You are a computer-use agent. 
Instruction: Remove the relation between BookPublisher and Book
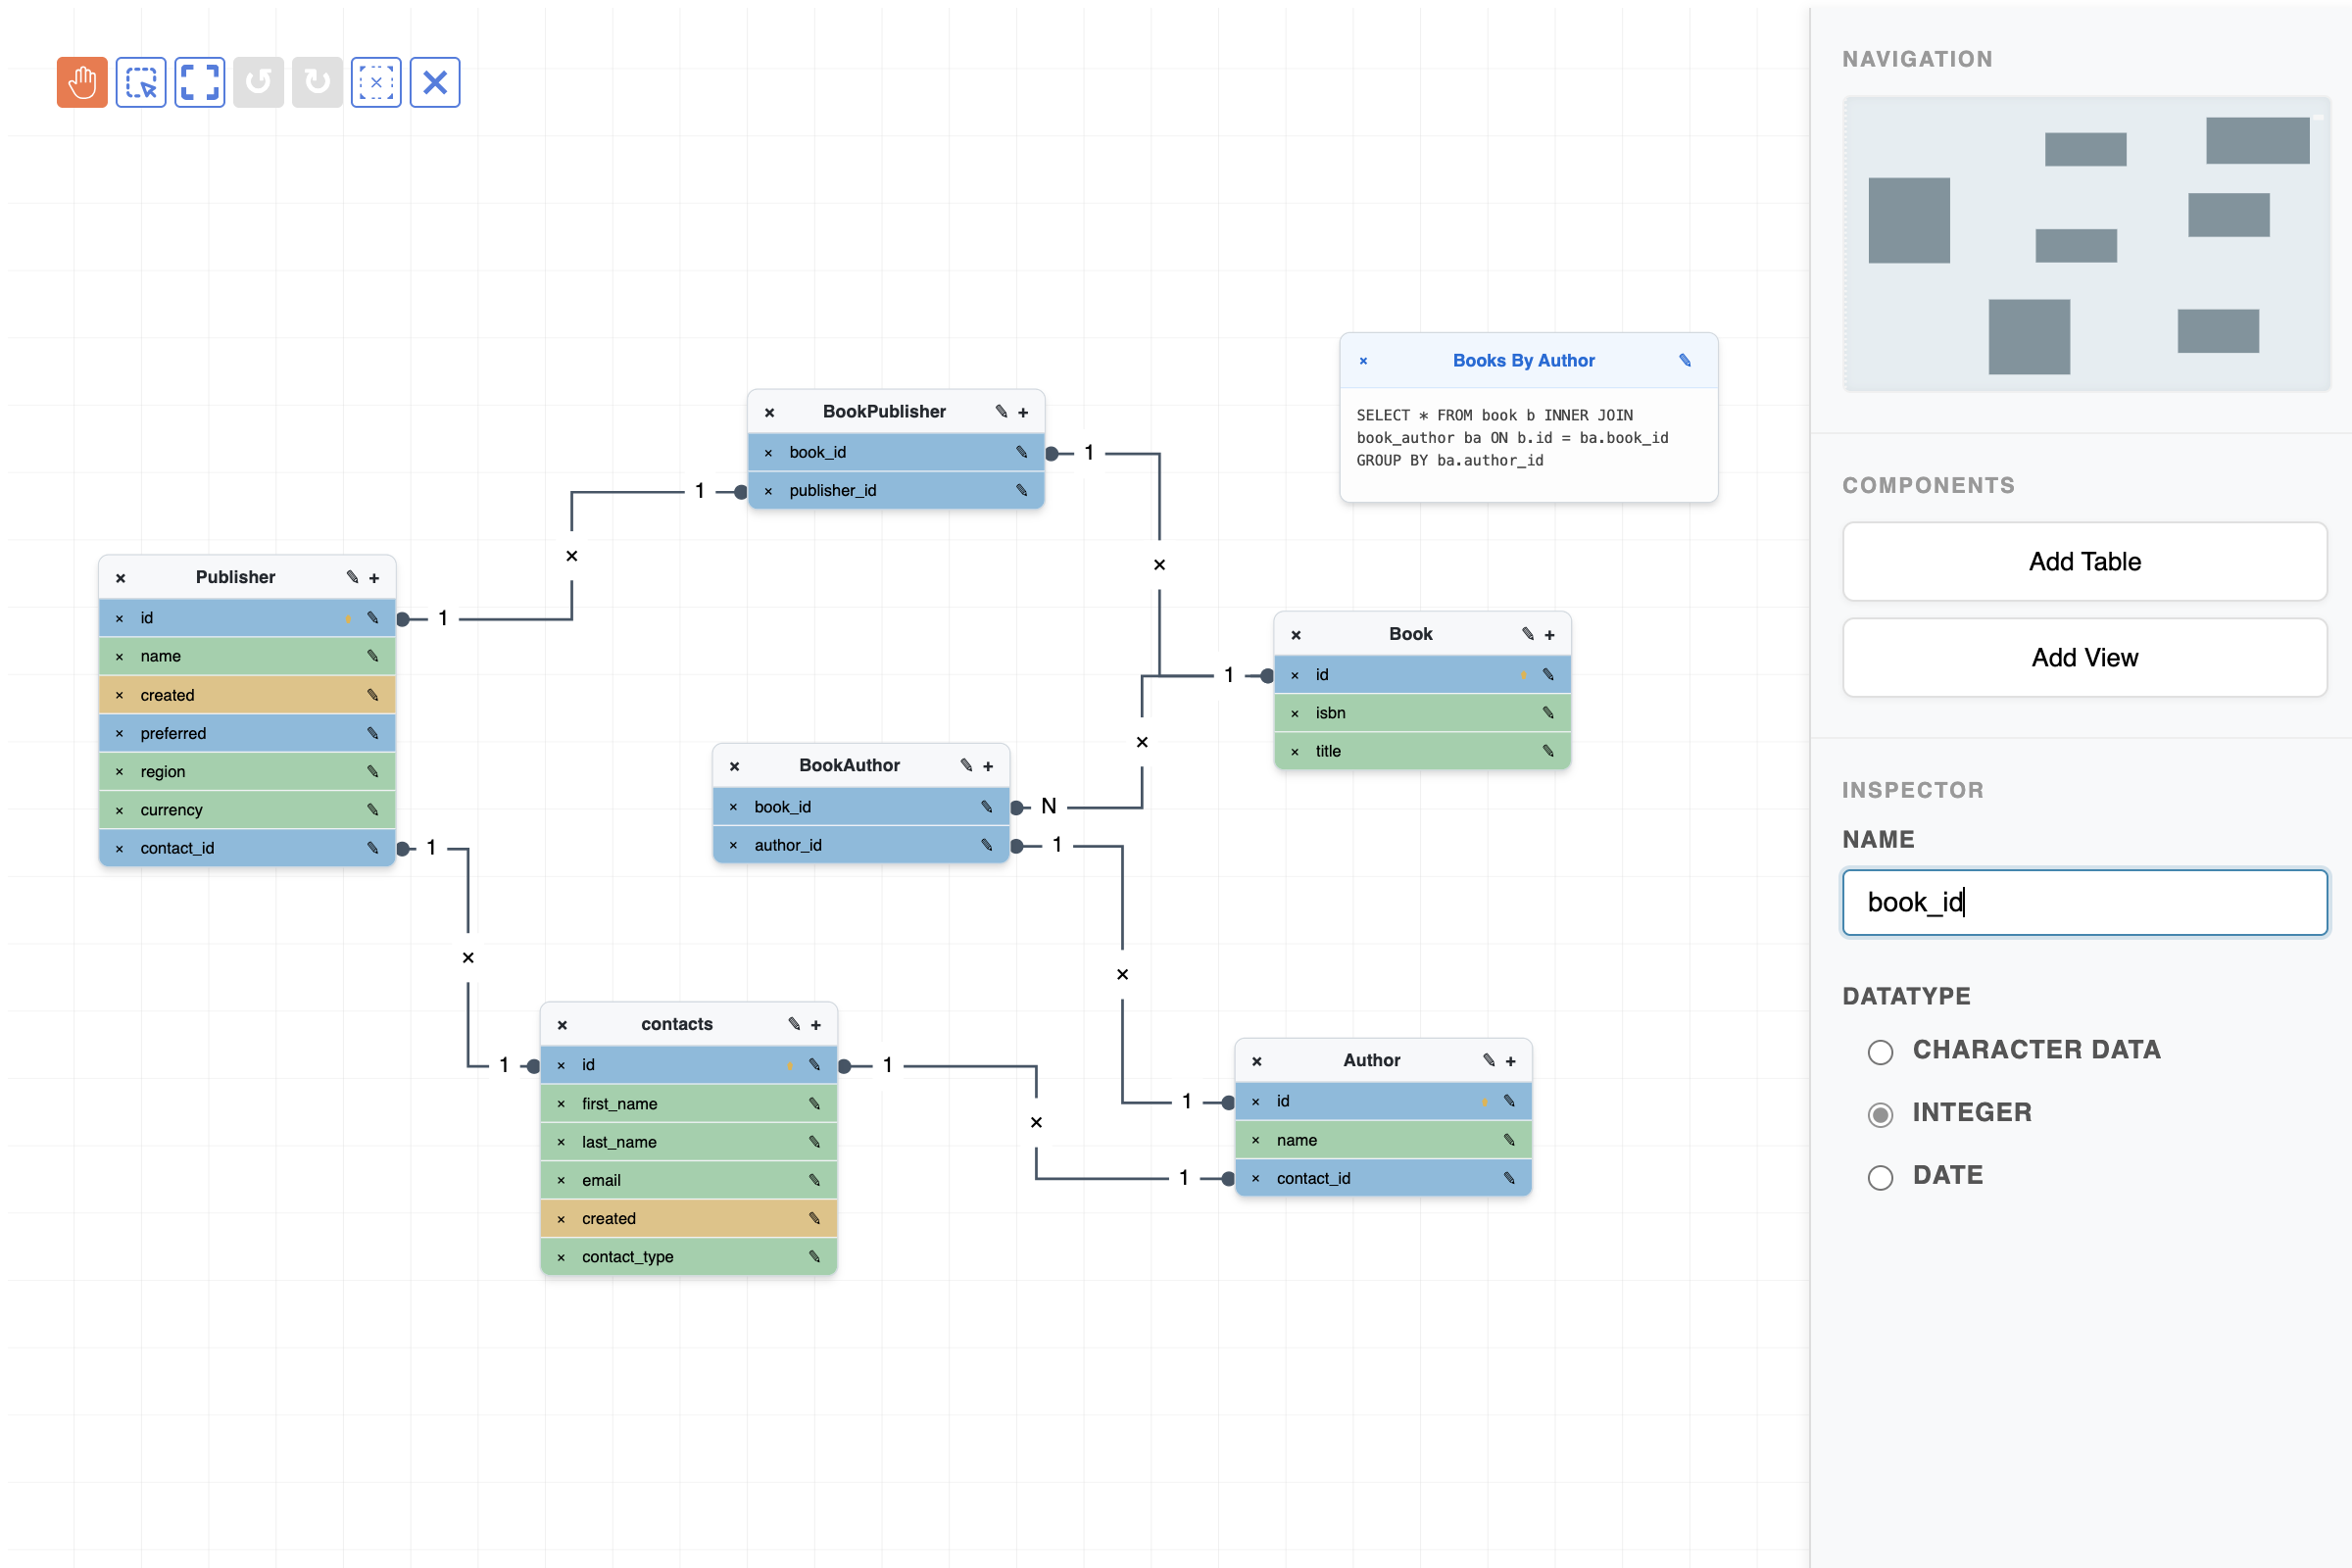click(x=1160, y=565)
